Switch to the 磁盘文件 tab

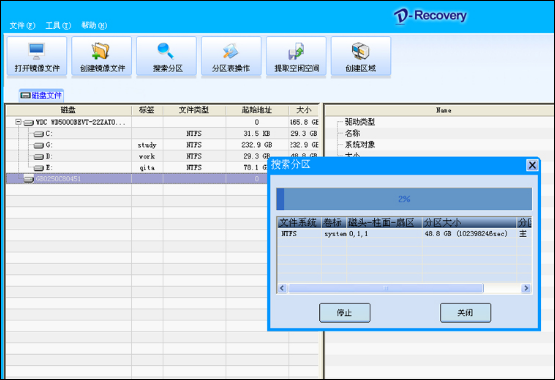[x=41, y=95]
